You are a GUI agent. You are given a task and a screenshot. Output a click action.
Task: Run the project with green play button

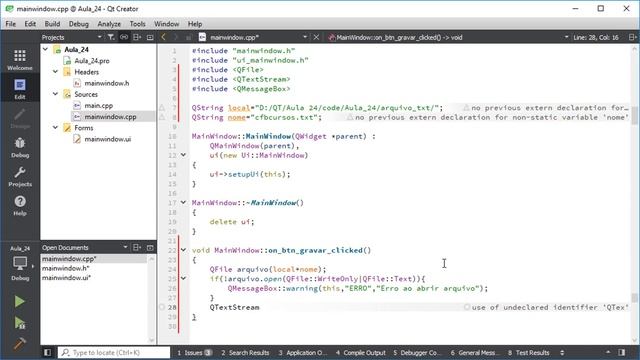[x=20, y=301]
